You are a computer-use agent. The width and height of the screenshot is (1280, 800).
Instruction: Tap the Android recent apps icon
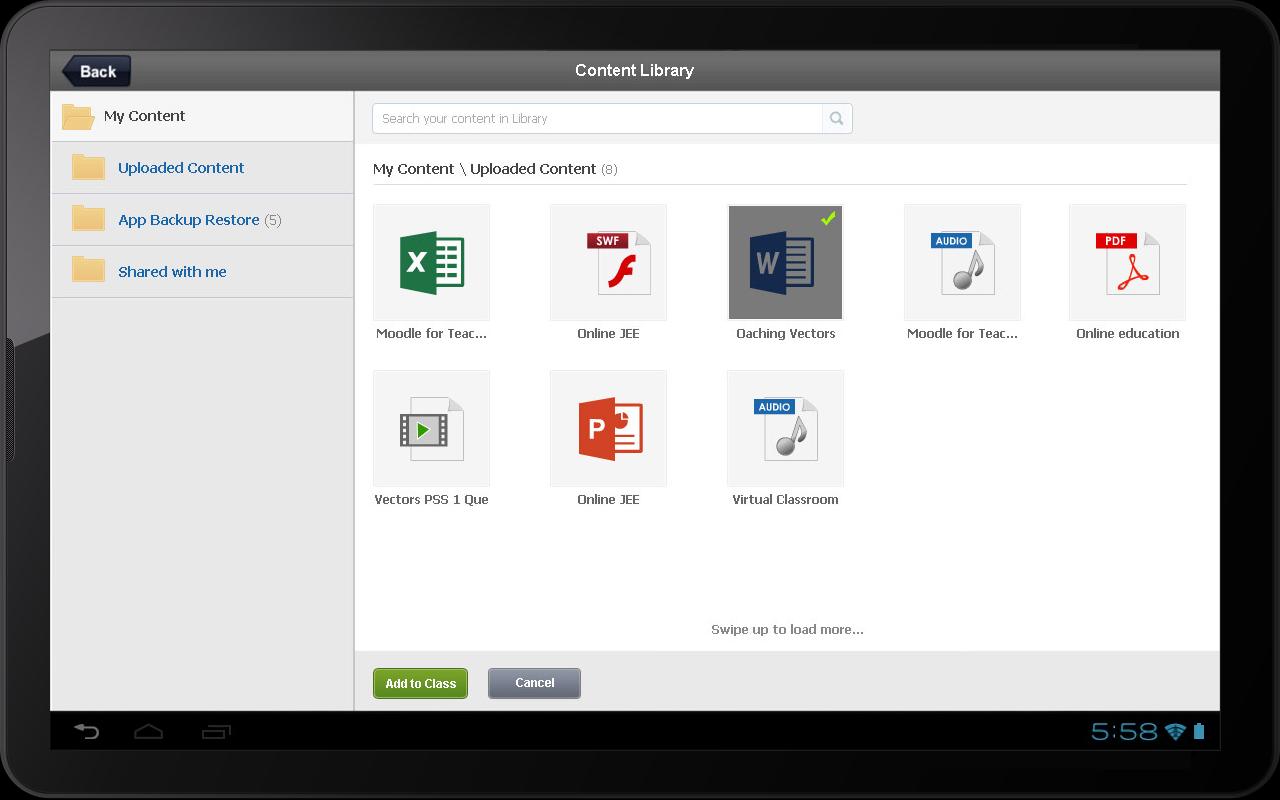tap(216, 732)
